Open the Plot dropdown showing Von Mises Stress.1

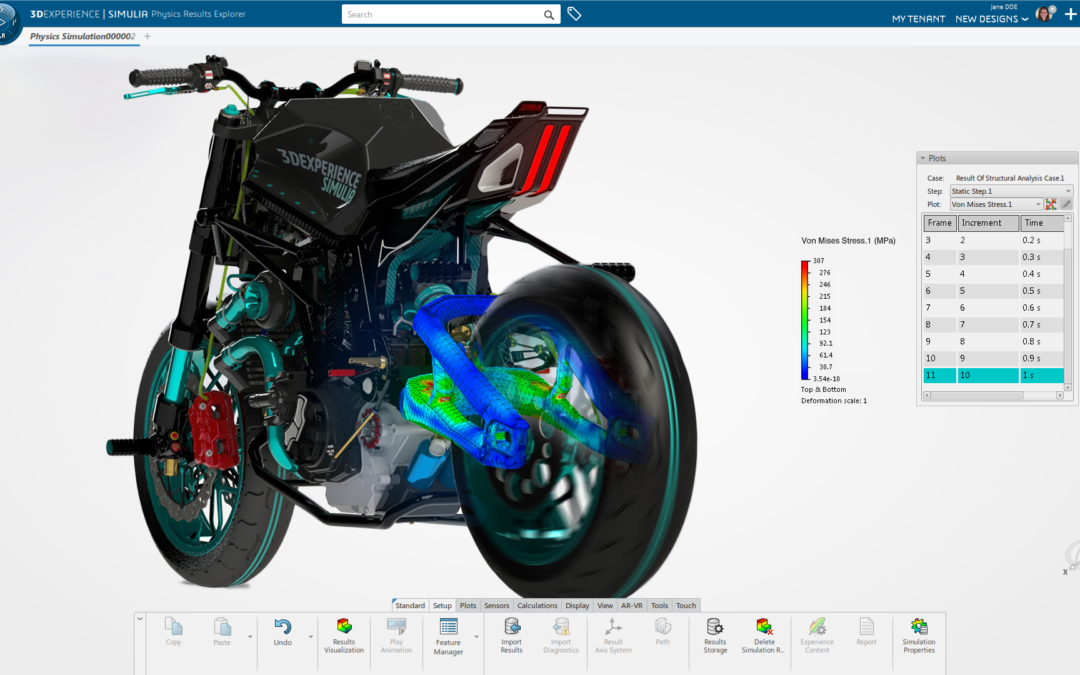(996, 205)
